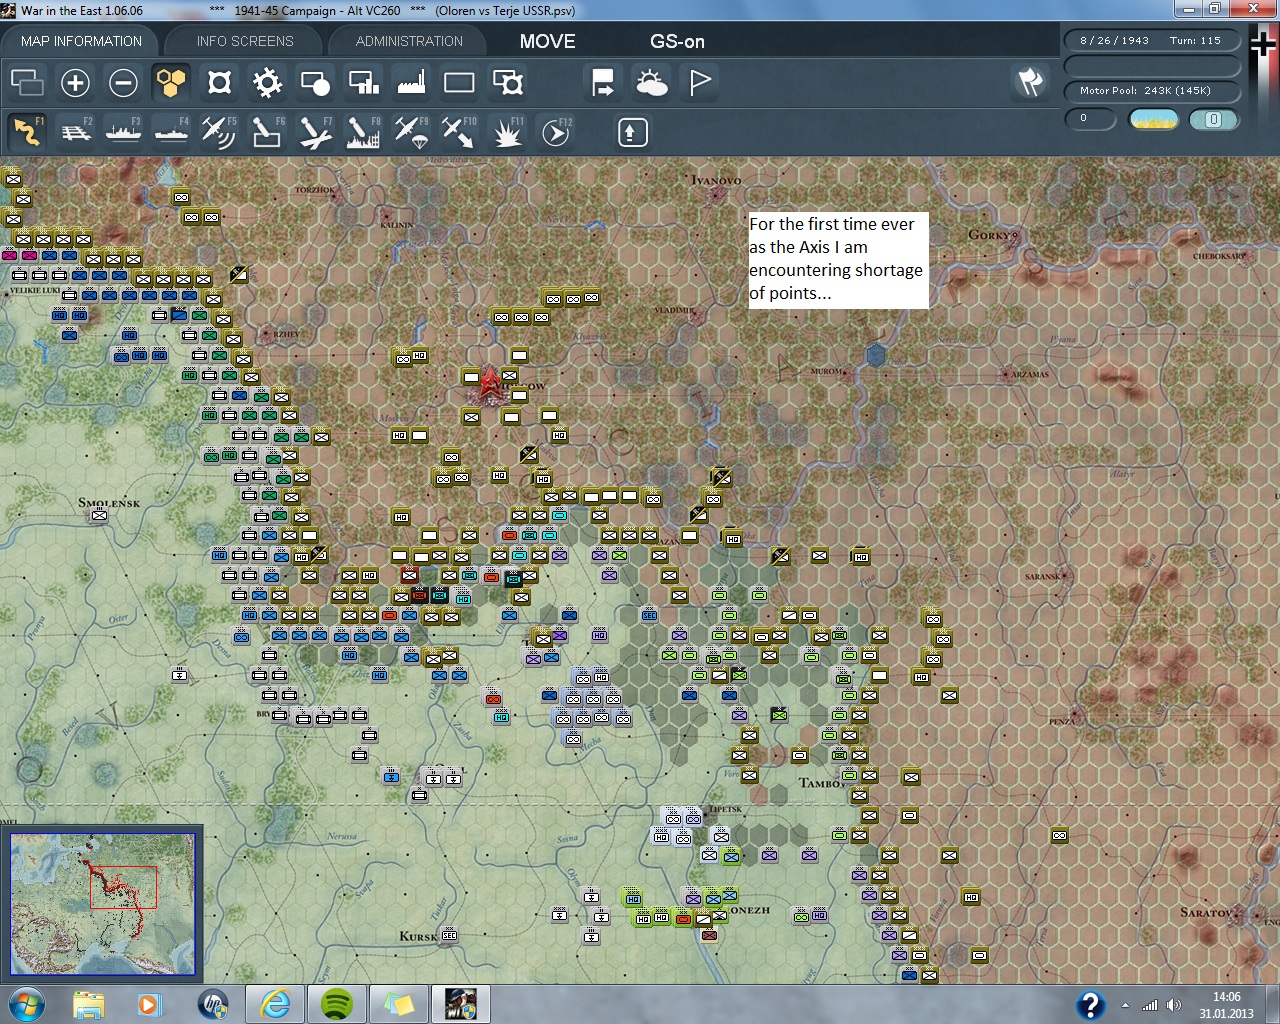
Task: Click the Motor Pool readout
Action: coord(1152,91)
